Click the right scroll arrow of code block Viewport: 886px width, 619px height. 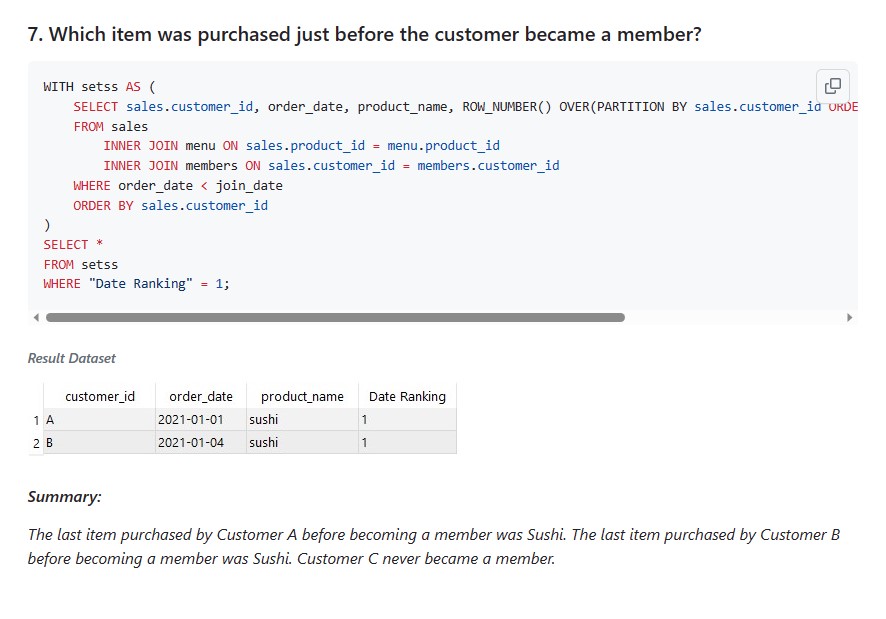click(849, 318)
